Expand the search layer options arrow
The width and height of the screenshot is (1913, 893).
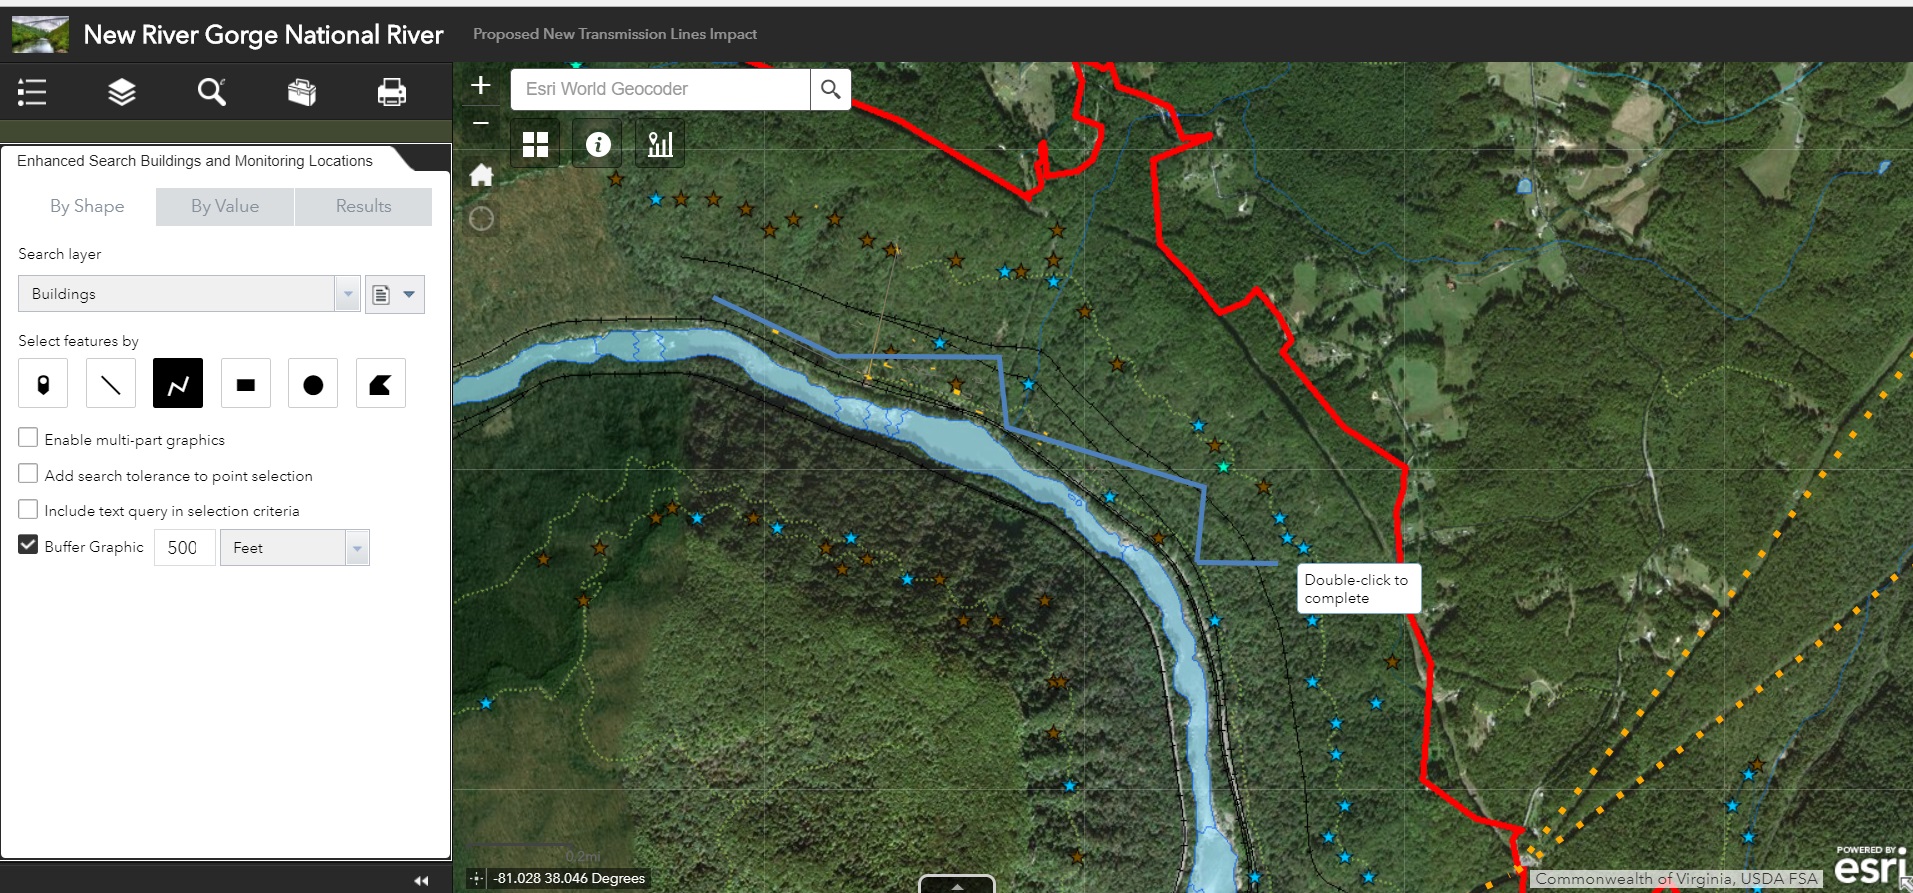pos(409,294)
